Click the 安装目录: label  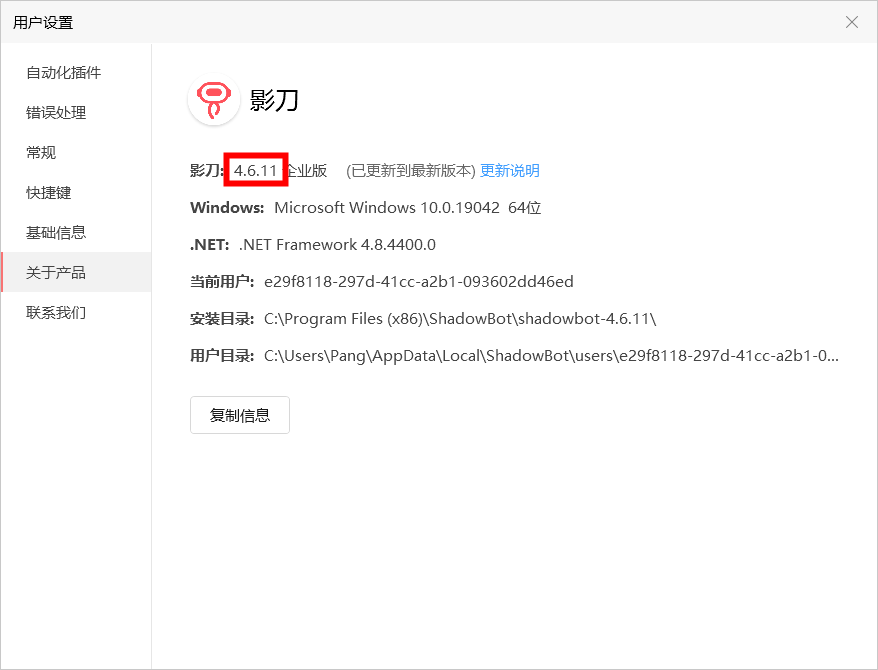click(x=222, y=318)
